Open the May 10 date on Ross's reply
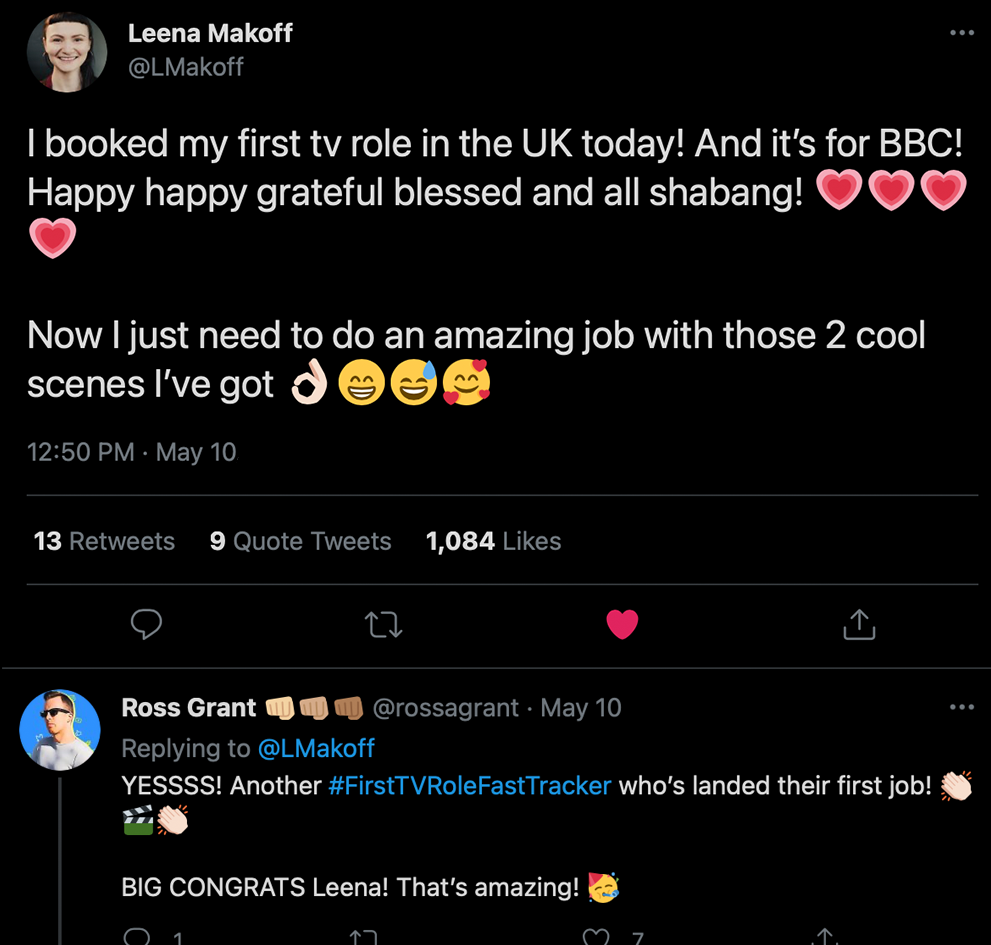 point(581,708)
